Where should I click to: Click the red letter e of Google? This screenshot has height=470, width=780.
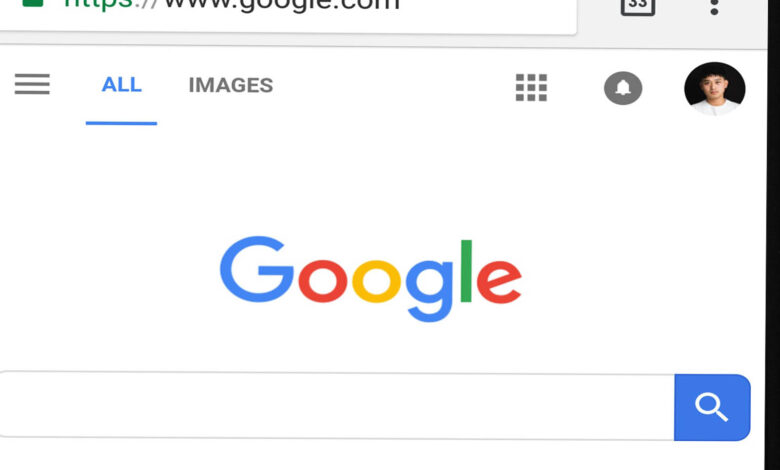[499, 281]
